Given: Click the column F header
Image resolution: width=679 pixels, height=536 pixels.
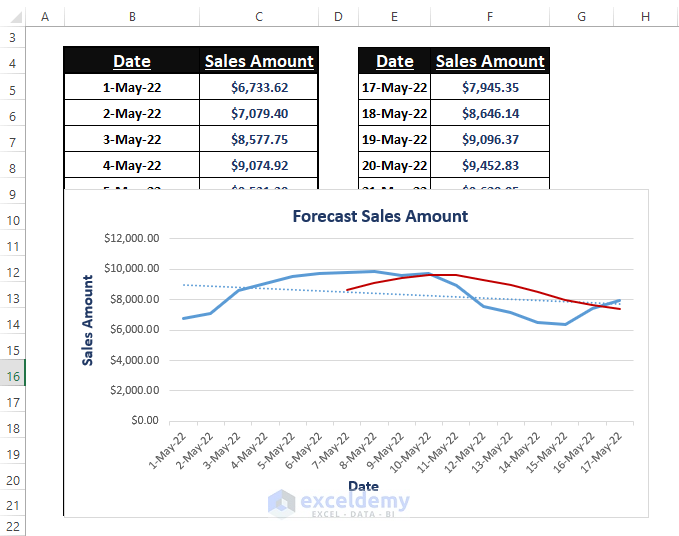Looking at the screenshot, I should coord(490,16).
